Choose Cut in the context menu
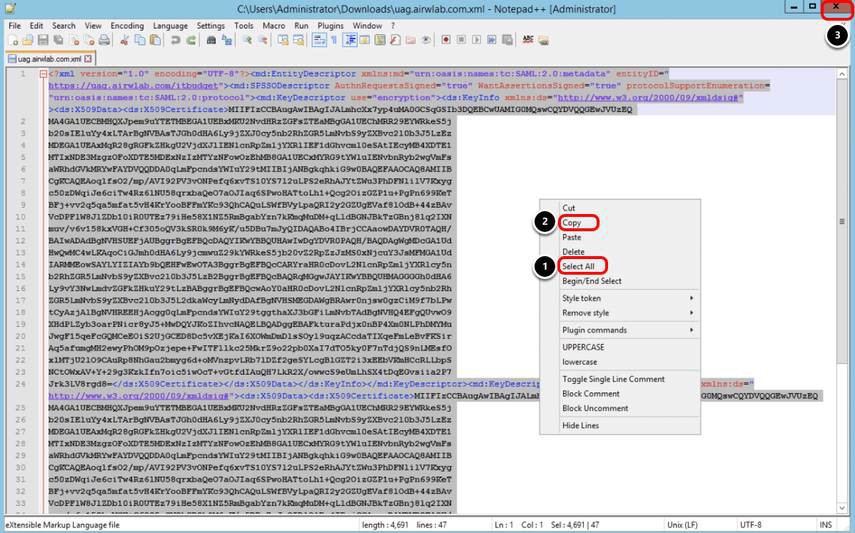This screenshot has width=855, height=533. coord(569,208)
